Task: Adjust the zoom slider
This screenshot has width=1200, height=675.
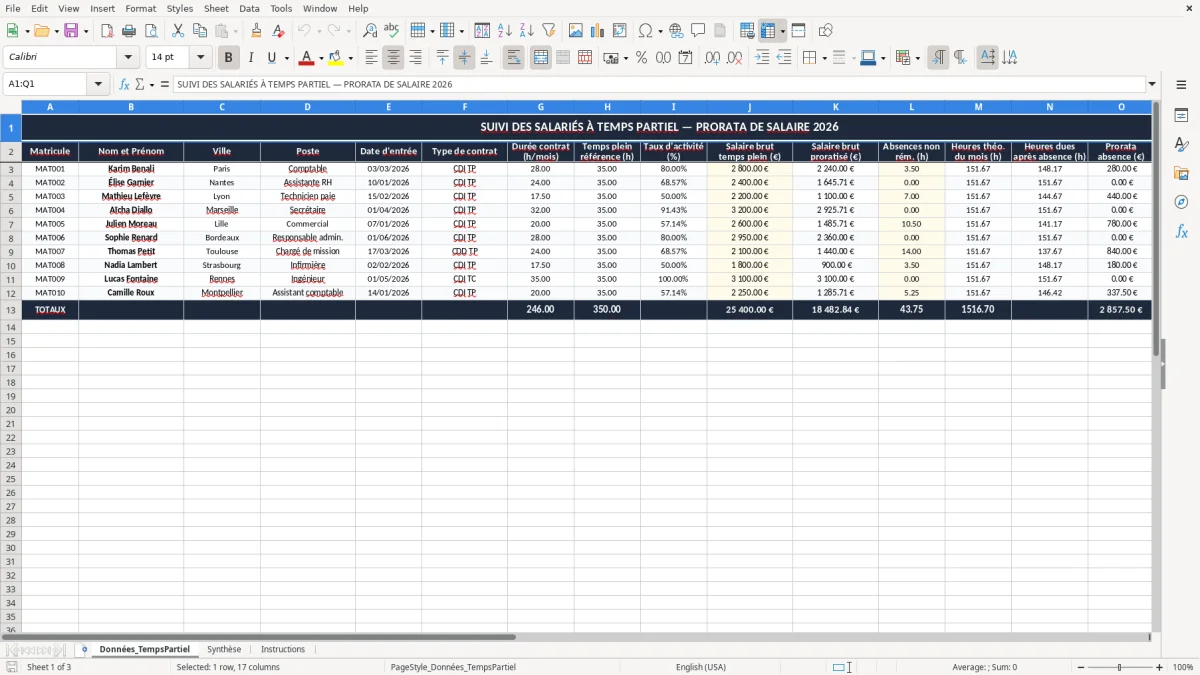Action: point(1119,667)
